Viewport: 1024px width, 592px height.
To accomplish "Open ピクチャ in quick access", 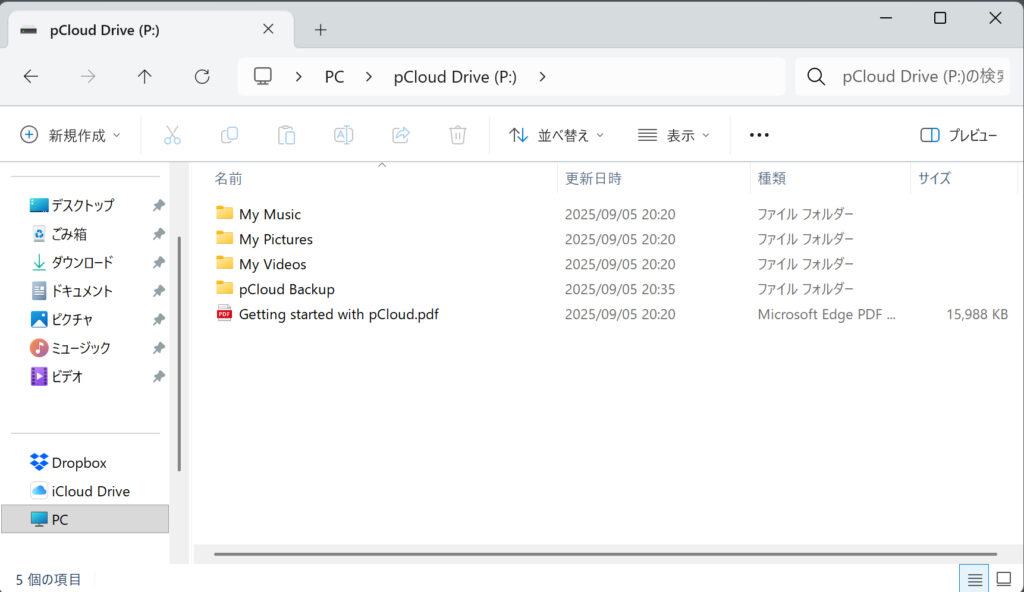I will coord(62,320).
